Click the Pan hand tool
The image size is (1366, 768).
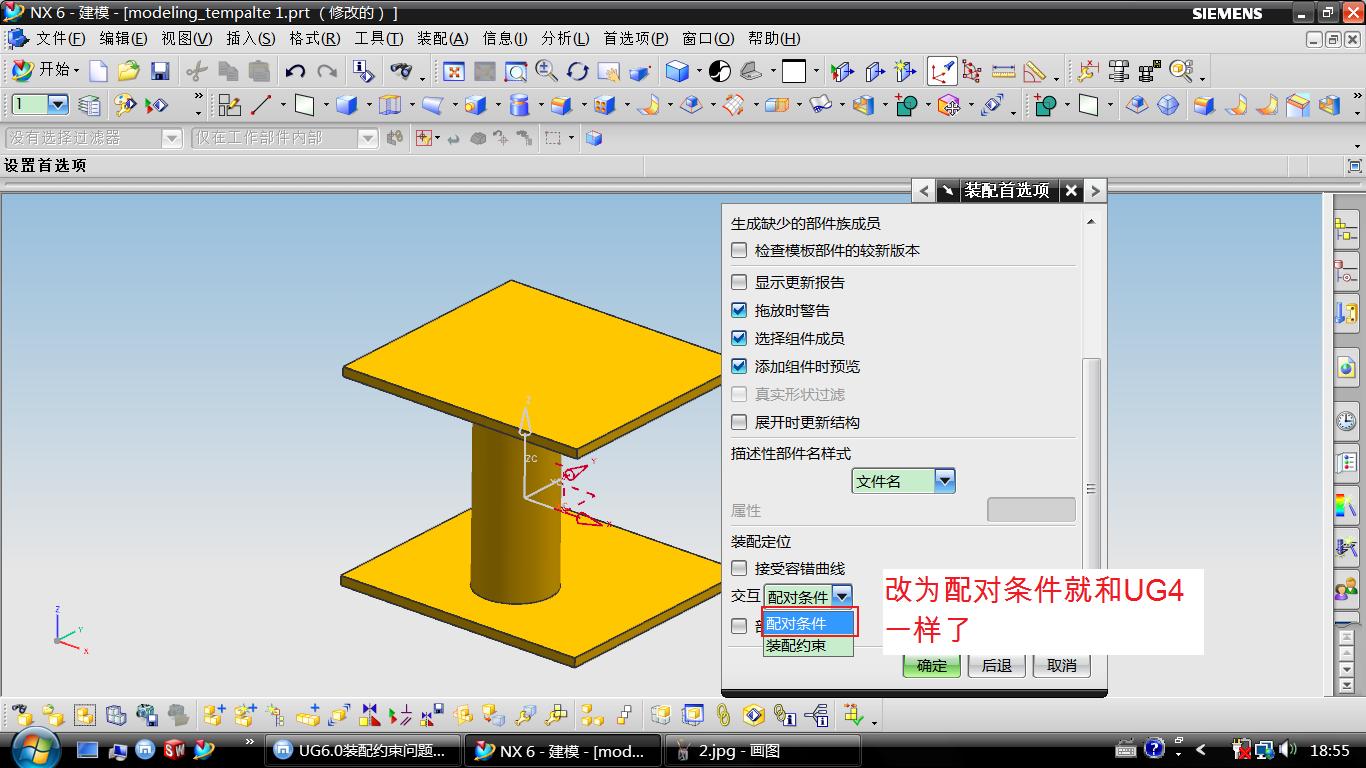(x=608, y=71)
